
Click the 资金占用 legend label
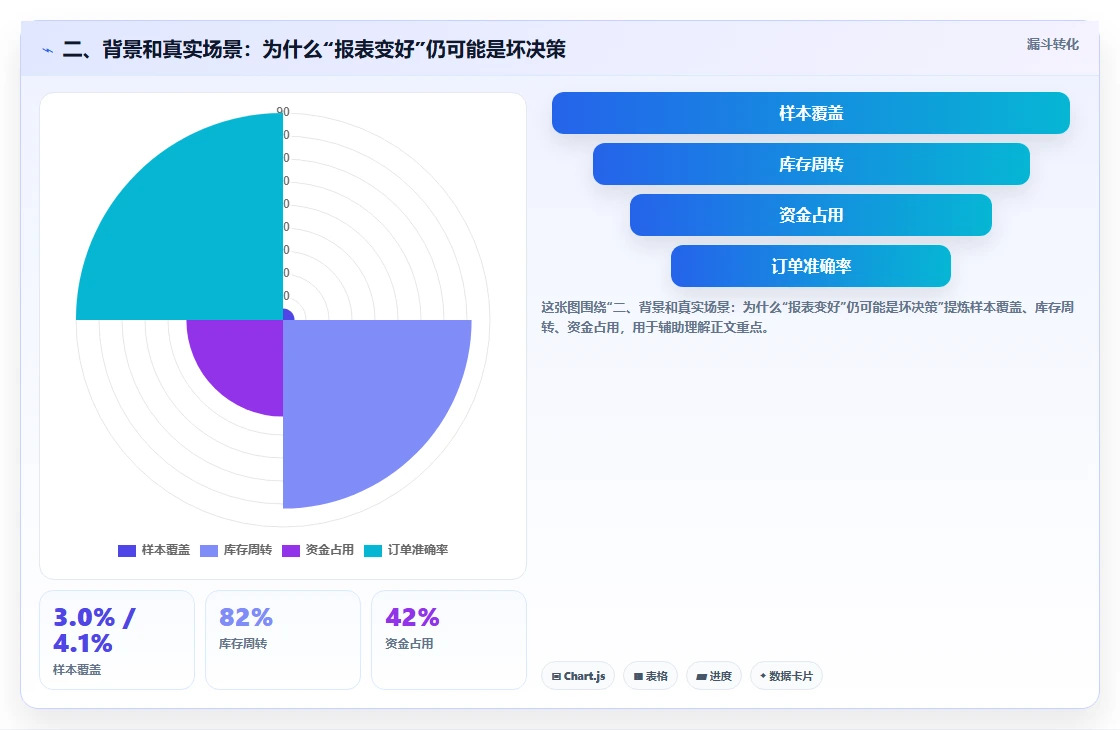330,550
